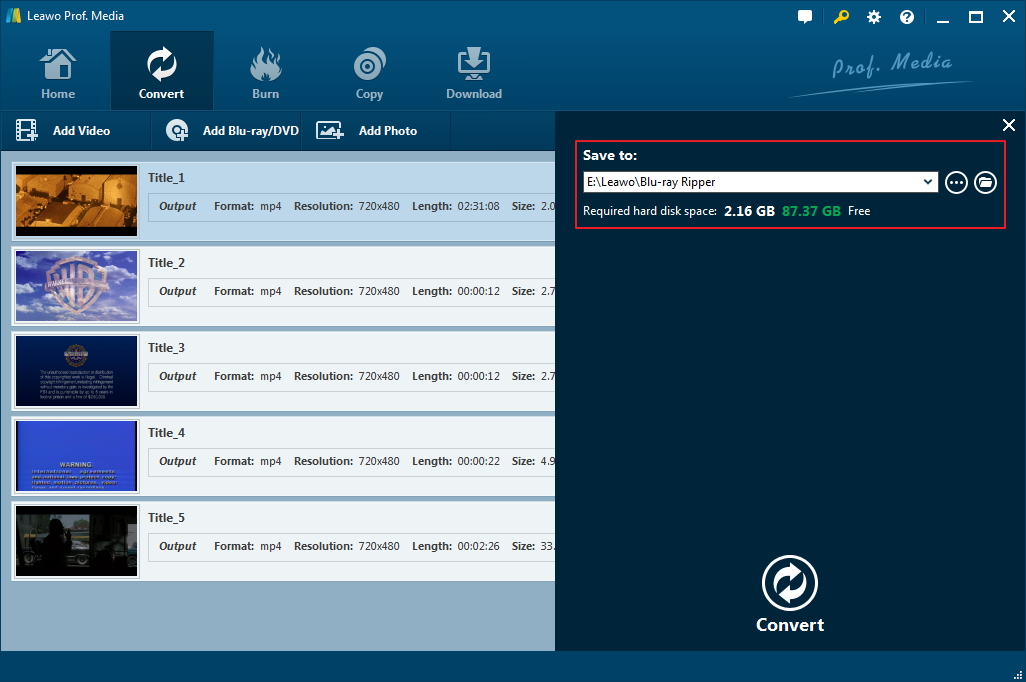Click the Title_1 name text
Image resolution: width=1026 pixels, height=682 pixels.
(166, 178)
